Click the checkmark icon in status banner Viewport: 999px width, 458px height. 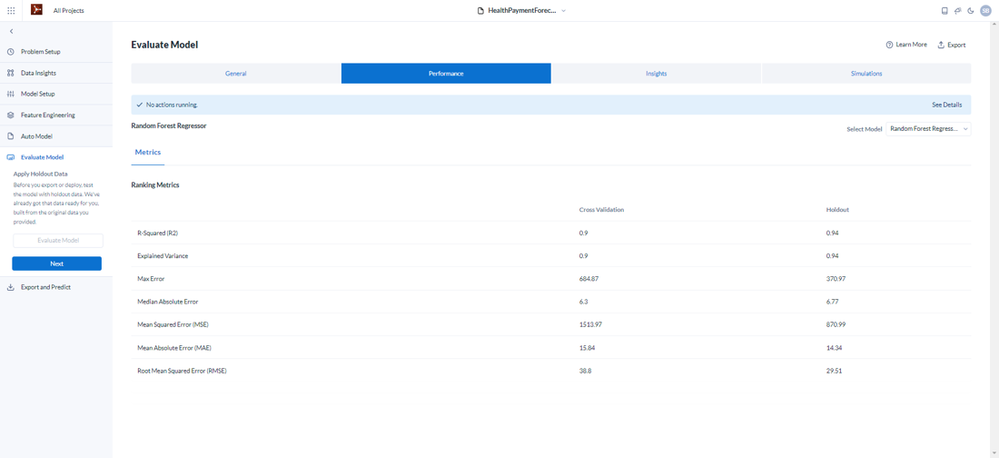pyautogui.click(x=140, y=104)
